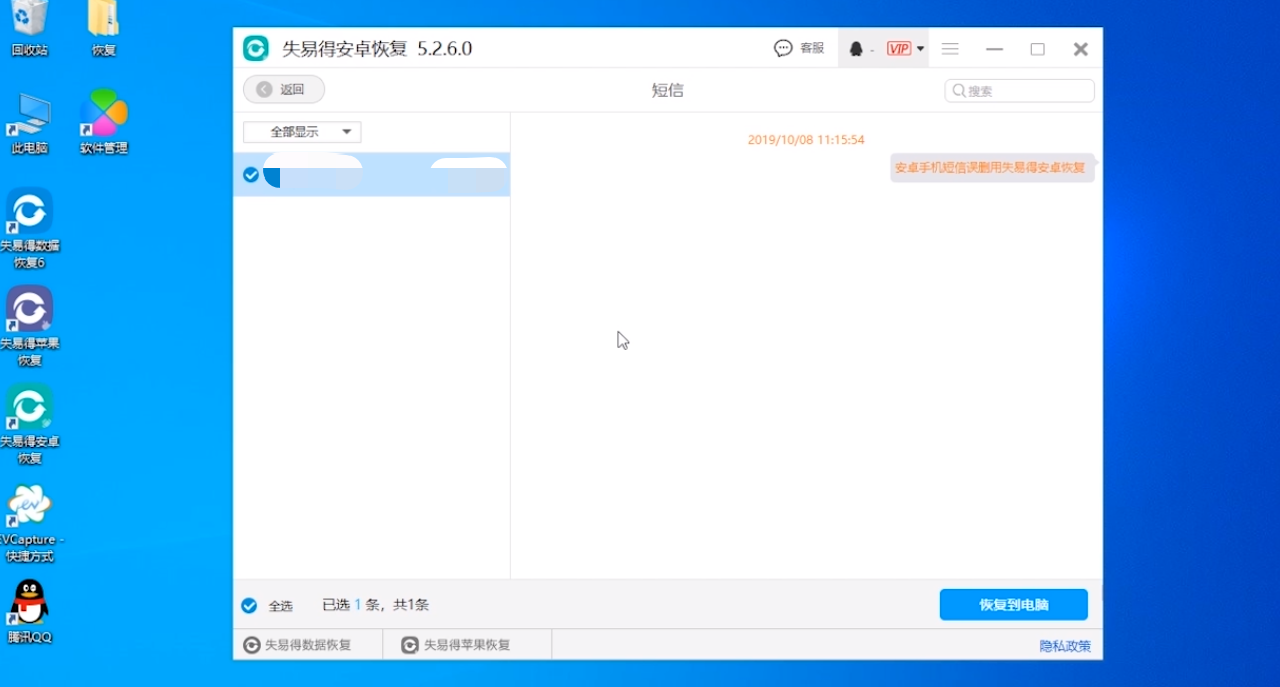The width and height of the screenshot is (1280, 687).
Task: Toggle checkbox on the SMS contact row
Action: tap(251, 175)
